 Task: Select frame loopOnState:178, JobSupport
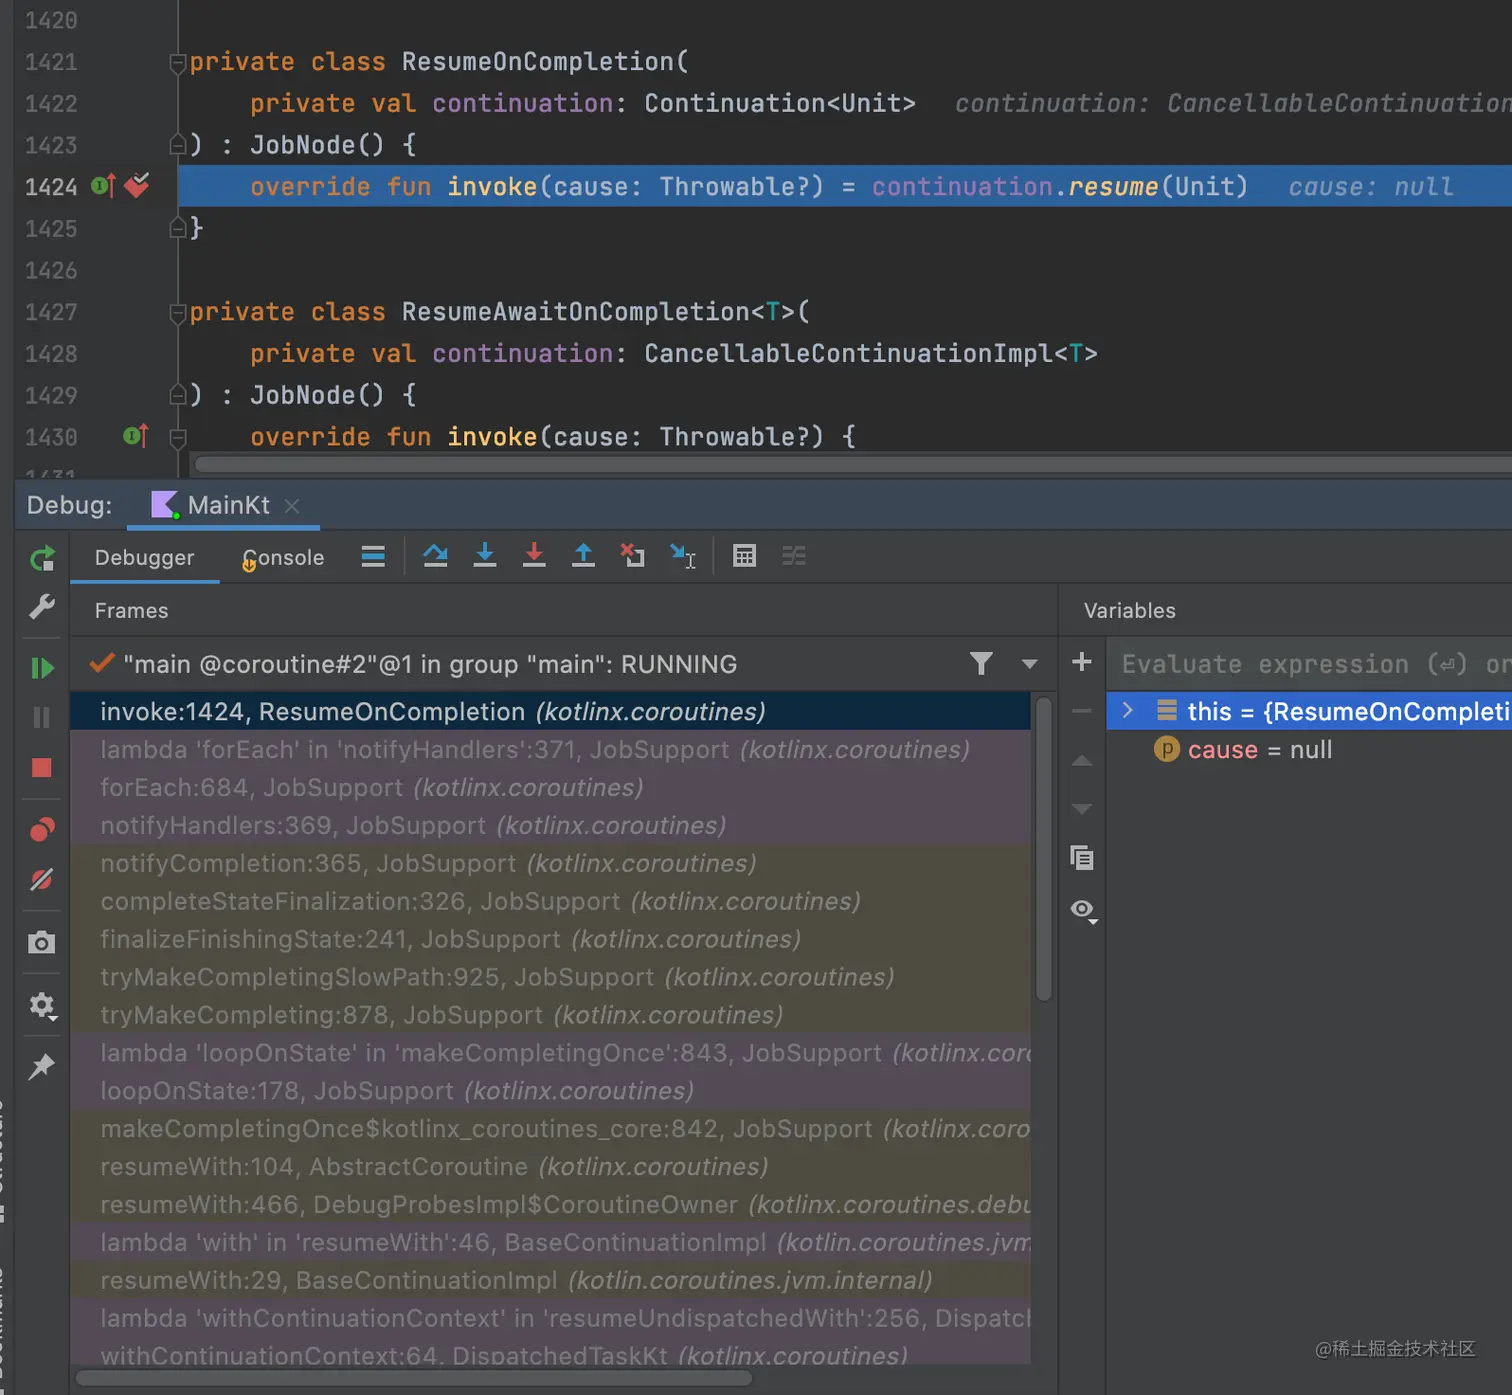tap(550, 1091)
